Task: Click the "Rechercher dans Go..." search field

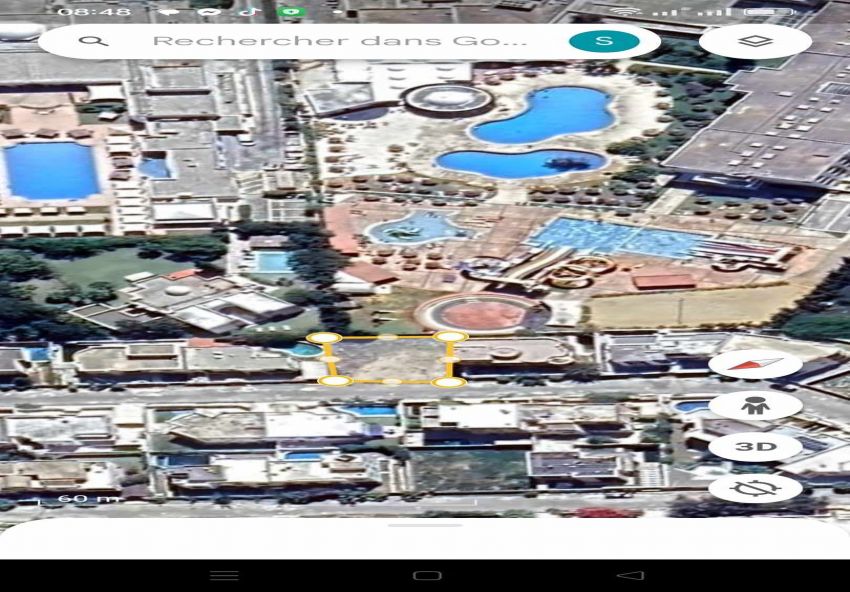Action: tap(338, 41)
